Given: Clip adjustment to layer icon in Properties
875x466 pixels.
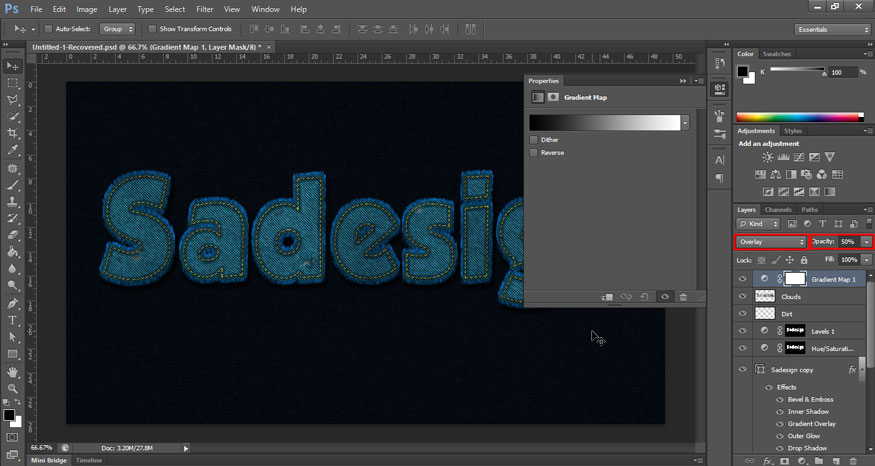Looking at the screenshot, I should click(607, 297).
